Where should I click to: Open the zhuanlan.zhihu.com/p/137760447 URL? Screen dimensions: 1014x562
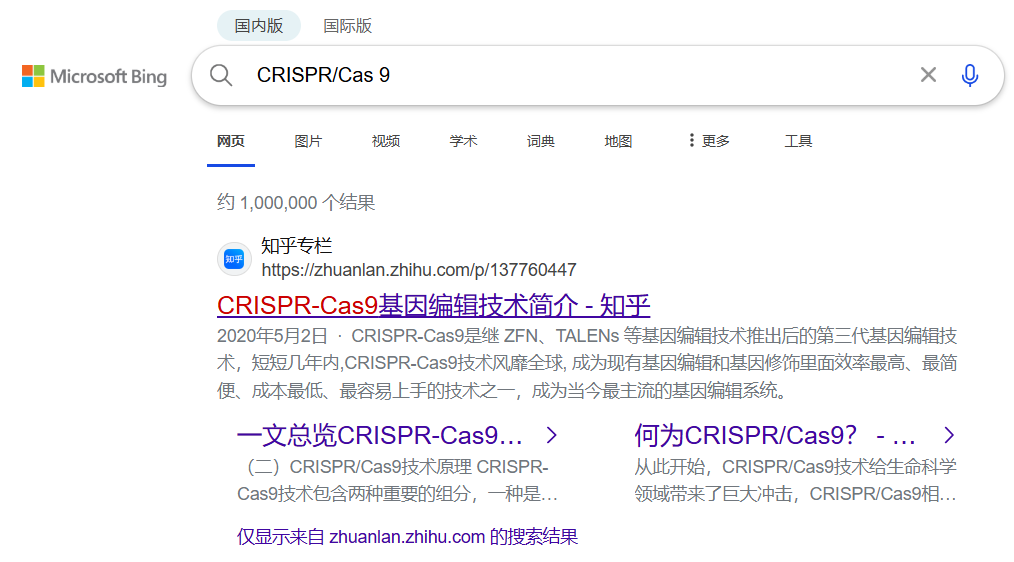click(418, 270)
